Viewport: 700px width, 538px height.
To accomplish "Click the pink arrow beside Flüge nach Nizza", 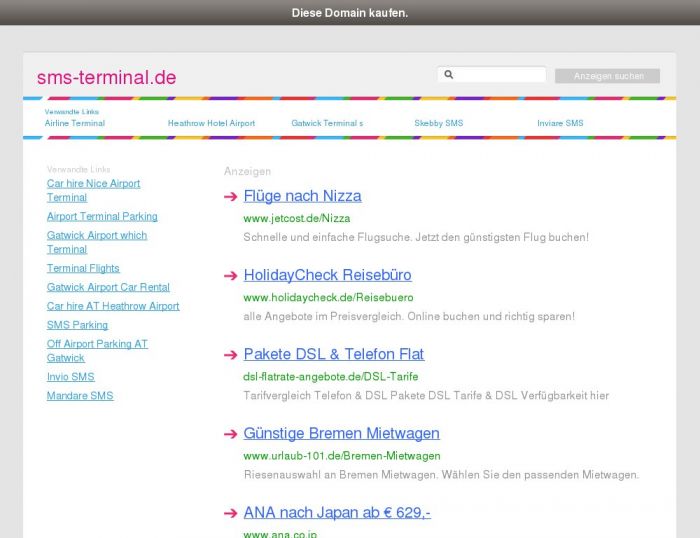I will (230, 196).
